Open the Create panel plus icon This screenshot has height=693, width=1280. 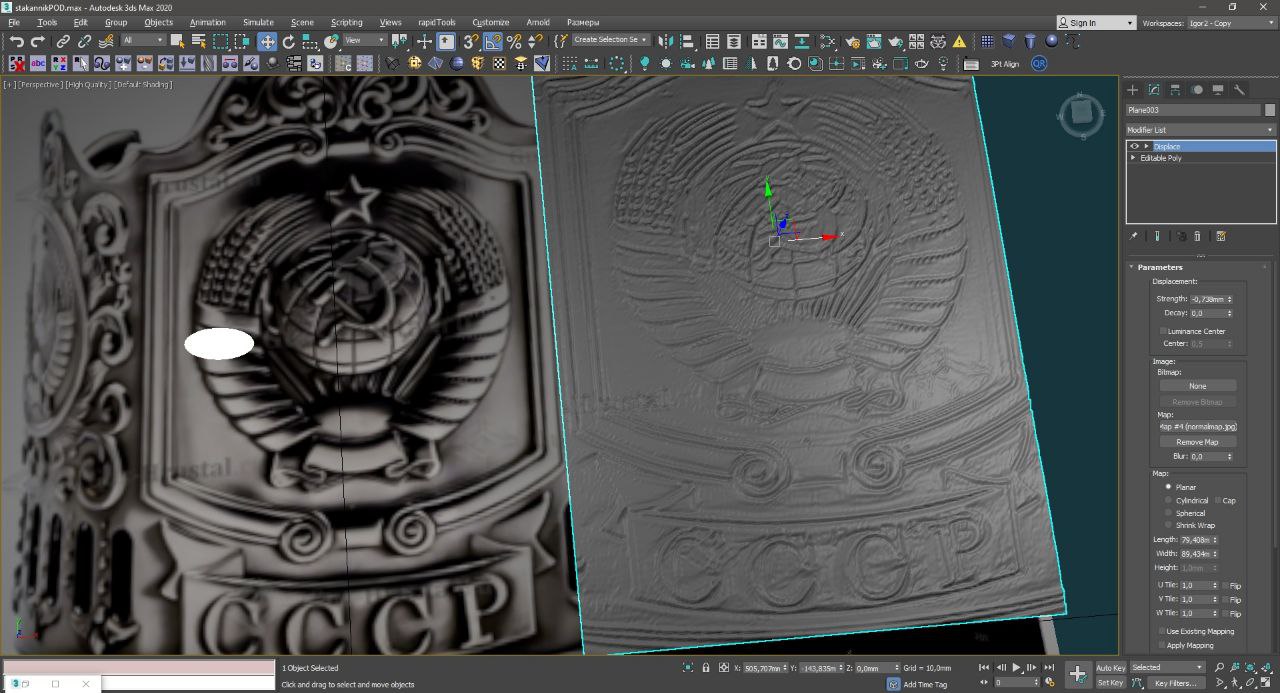(x=1133, y=90)
